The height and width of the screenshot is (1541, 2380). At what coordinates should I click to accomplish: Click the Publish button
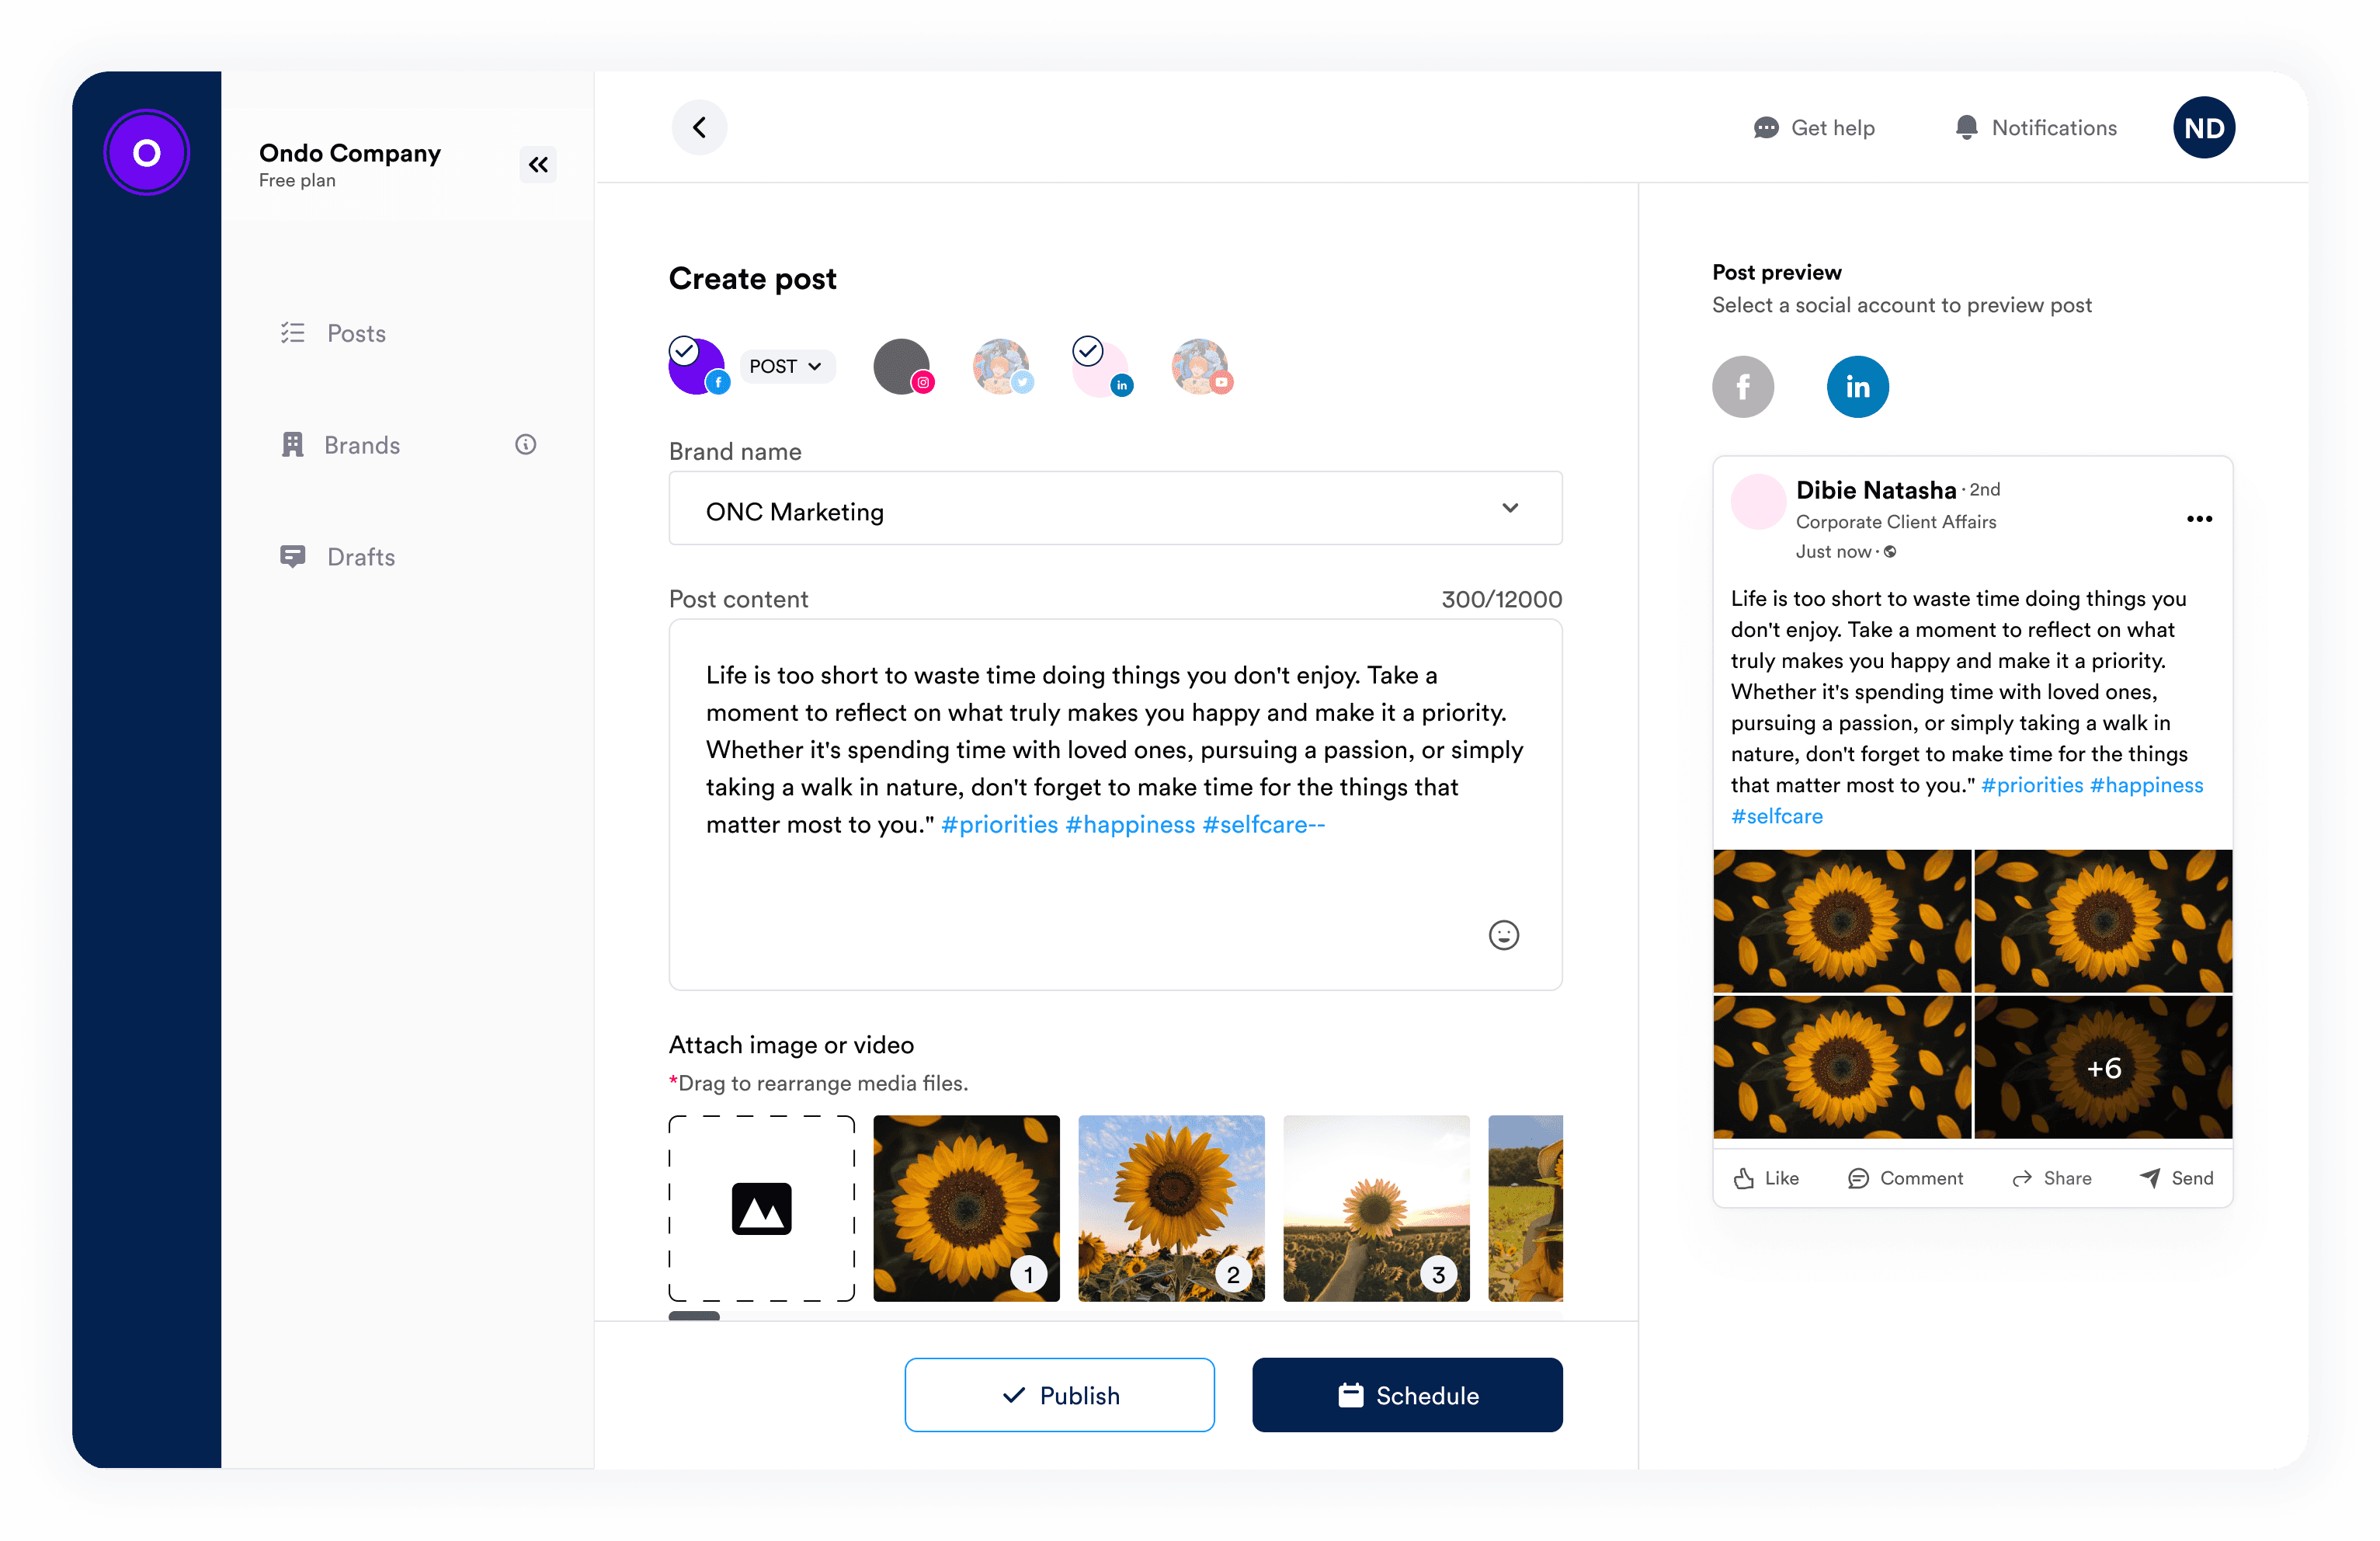pyautogui.click(x=1059, y=1394)
